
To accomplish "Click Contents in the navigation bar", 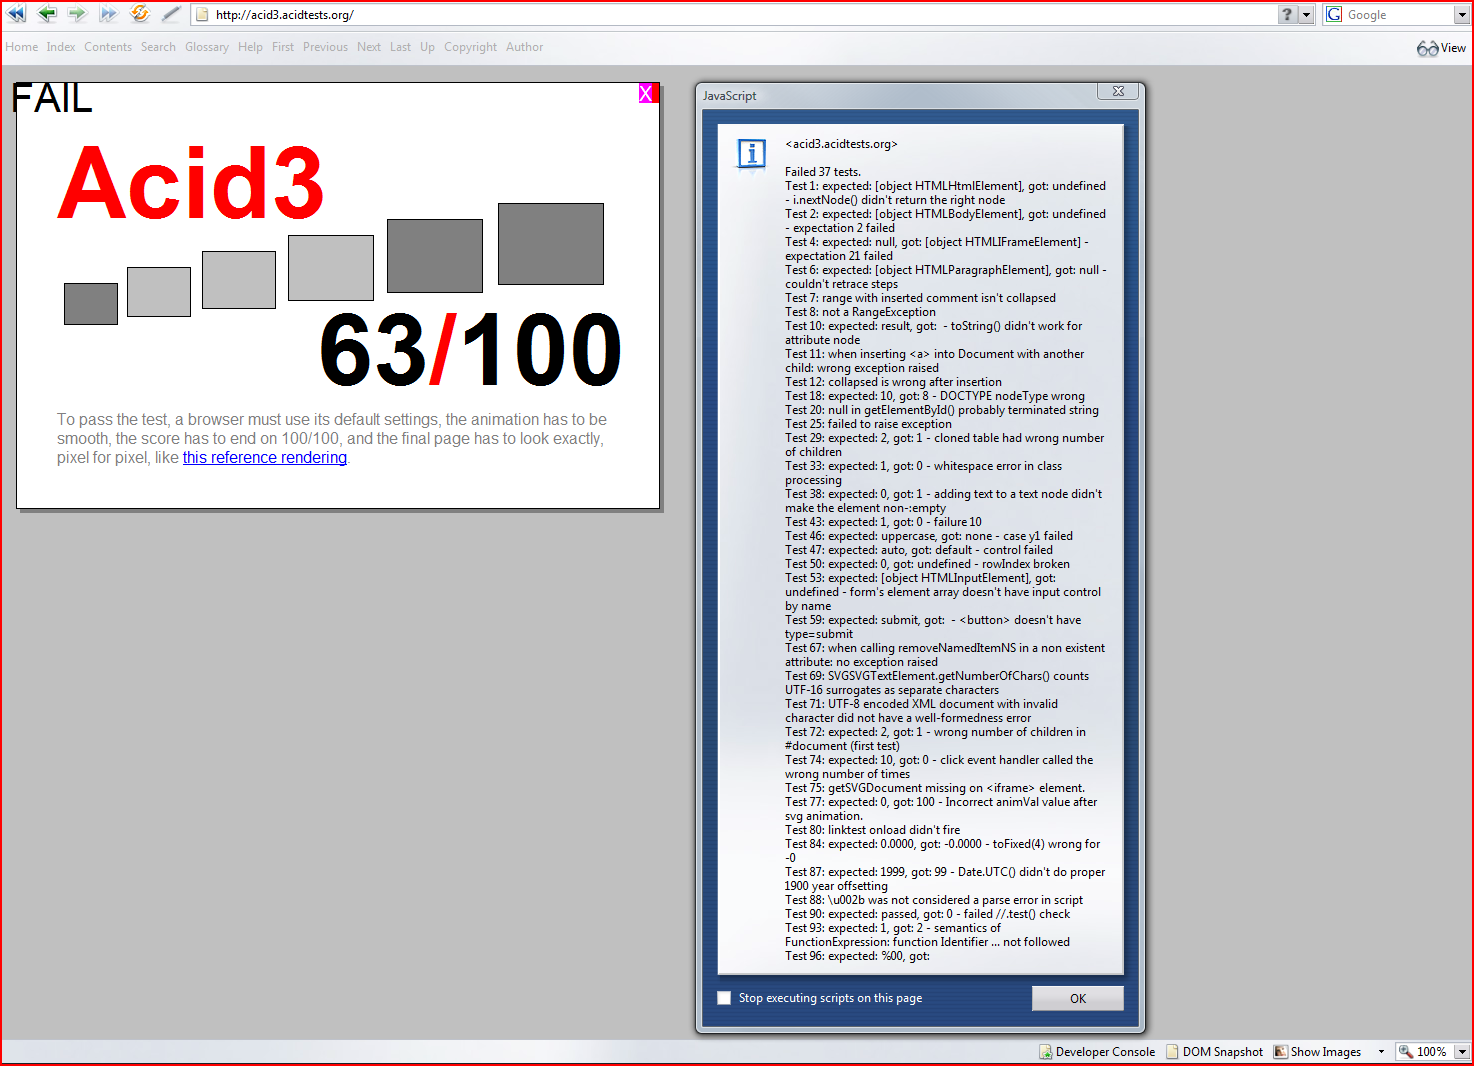I will click(108, 47).
